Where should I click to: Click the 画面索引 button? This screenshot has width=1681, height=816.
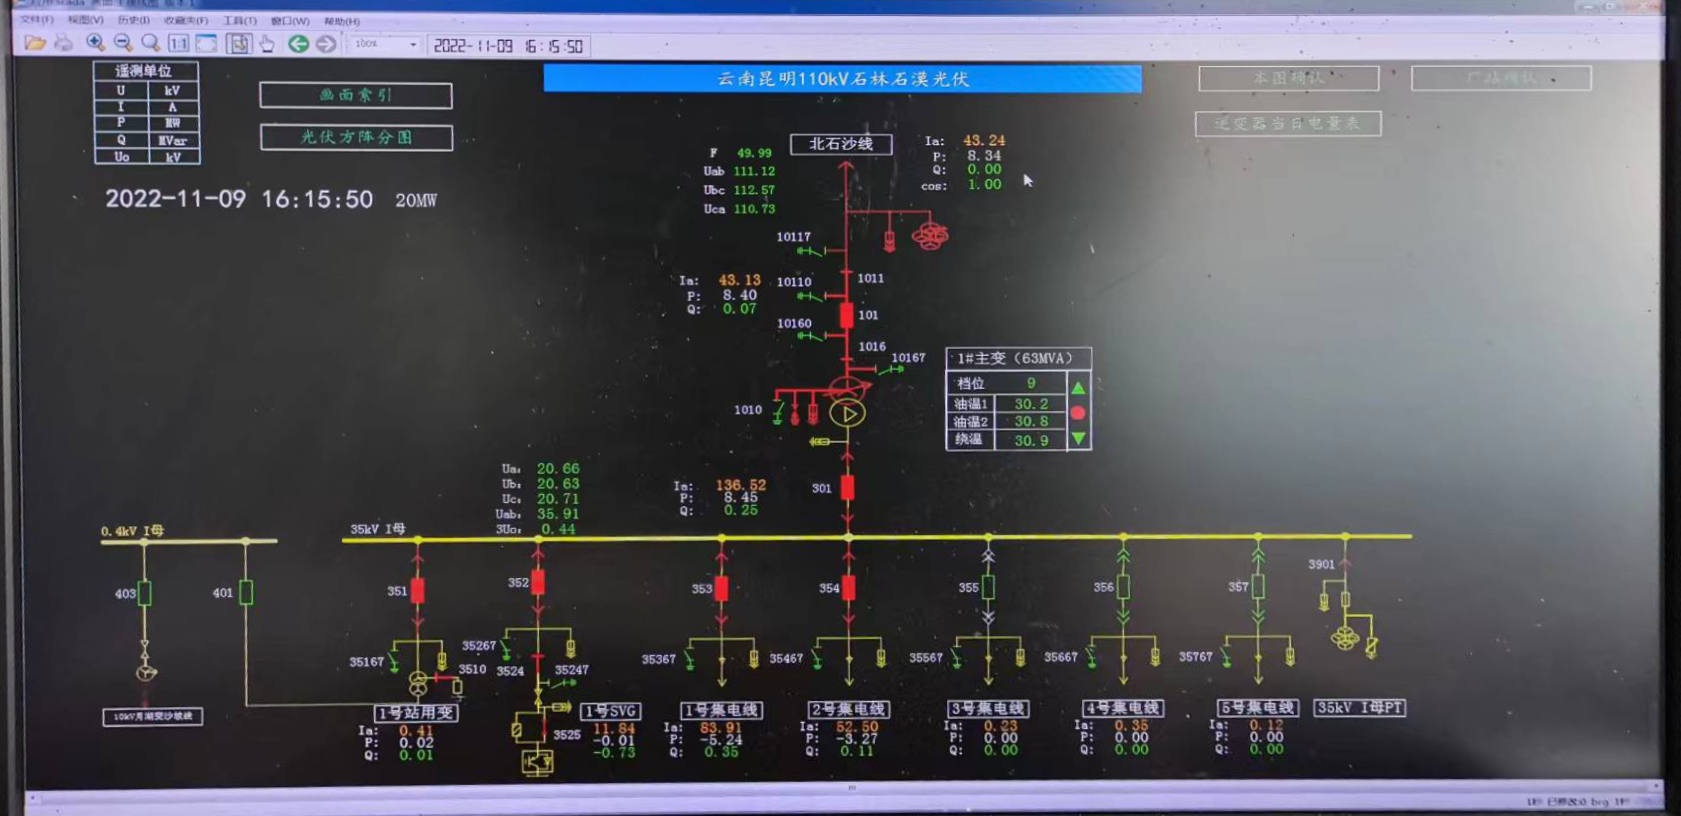(x=356, y=95)
